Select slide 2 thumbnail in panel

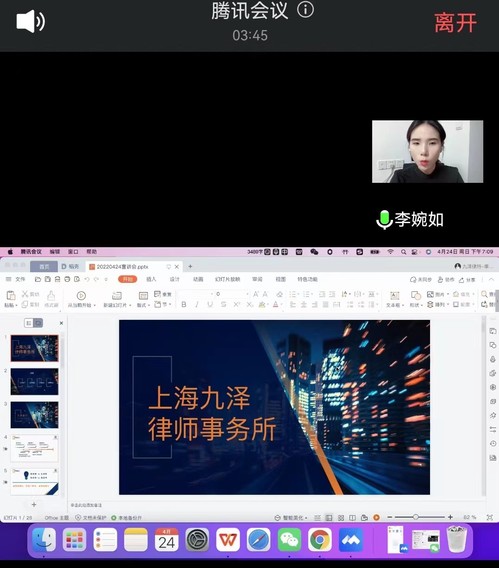tap(34, 381)
